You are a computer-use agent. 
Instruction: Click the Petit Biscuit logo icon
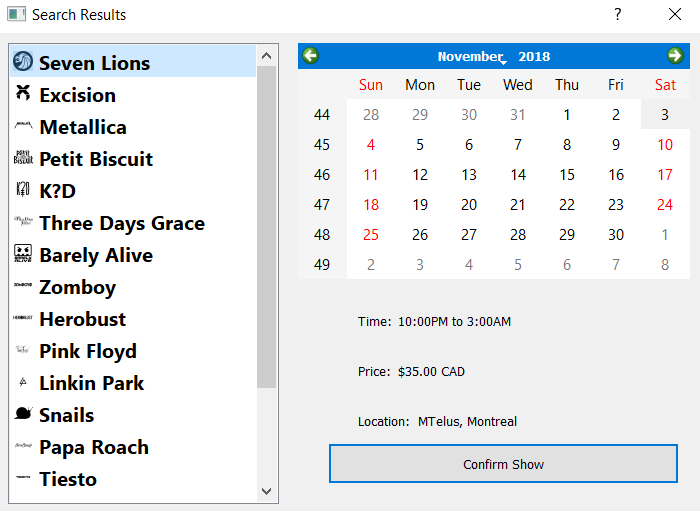(23, 157)
